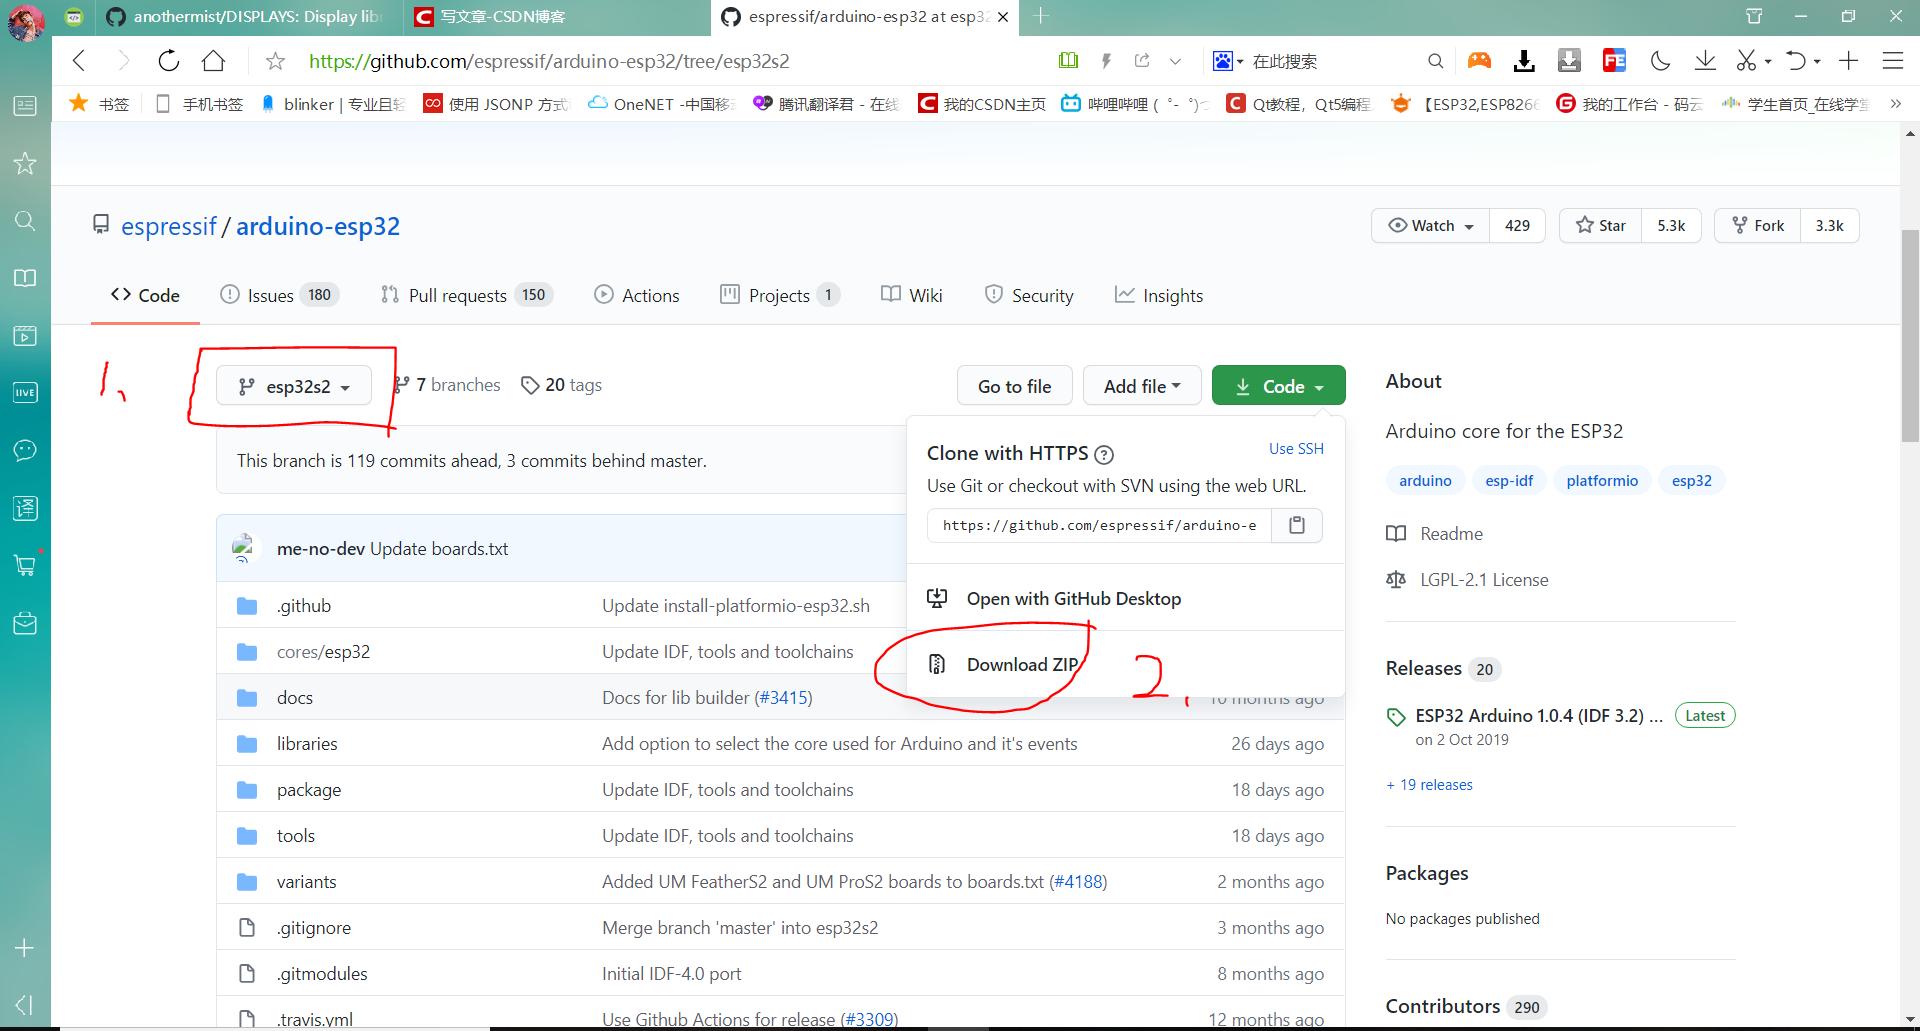
Task: Switch to the Issues tab
Action: point(280,295)
